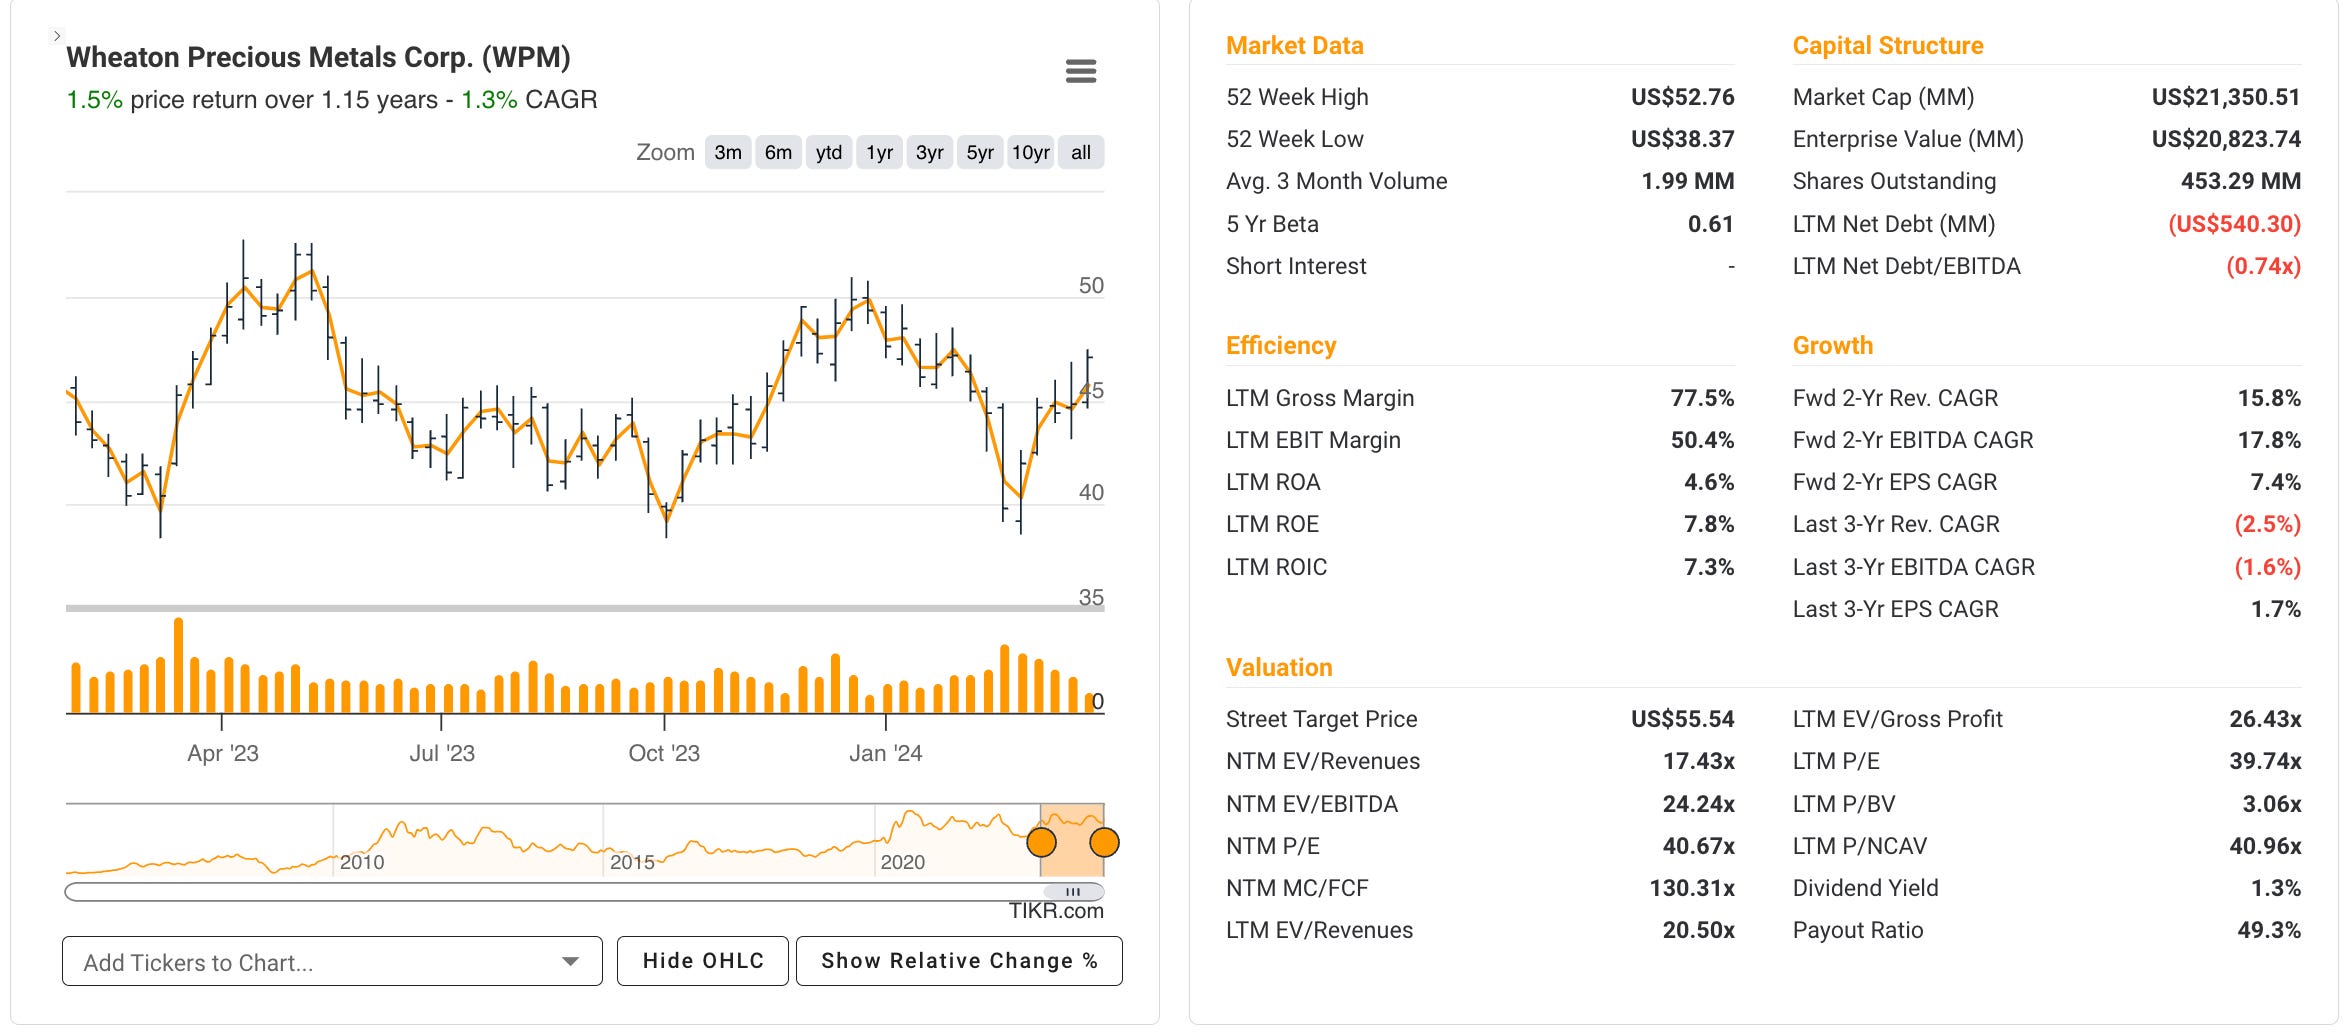2348x1034 pixels.
Task: Click the LTM Net Debt/EBITDA value (0.74x)
Action: click(x=2263, y=266)
